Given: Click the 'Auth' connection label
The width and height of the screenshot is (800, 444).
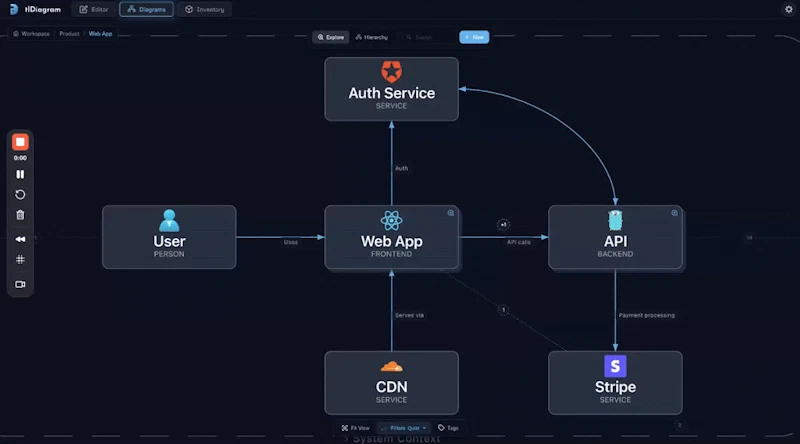Looking at the screenshot, I should [402, 168].
